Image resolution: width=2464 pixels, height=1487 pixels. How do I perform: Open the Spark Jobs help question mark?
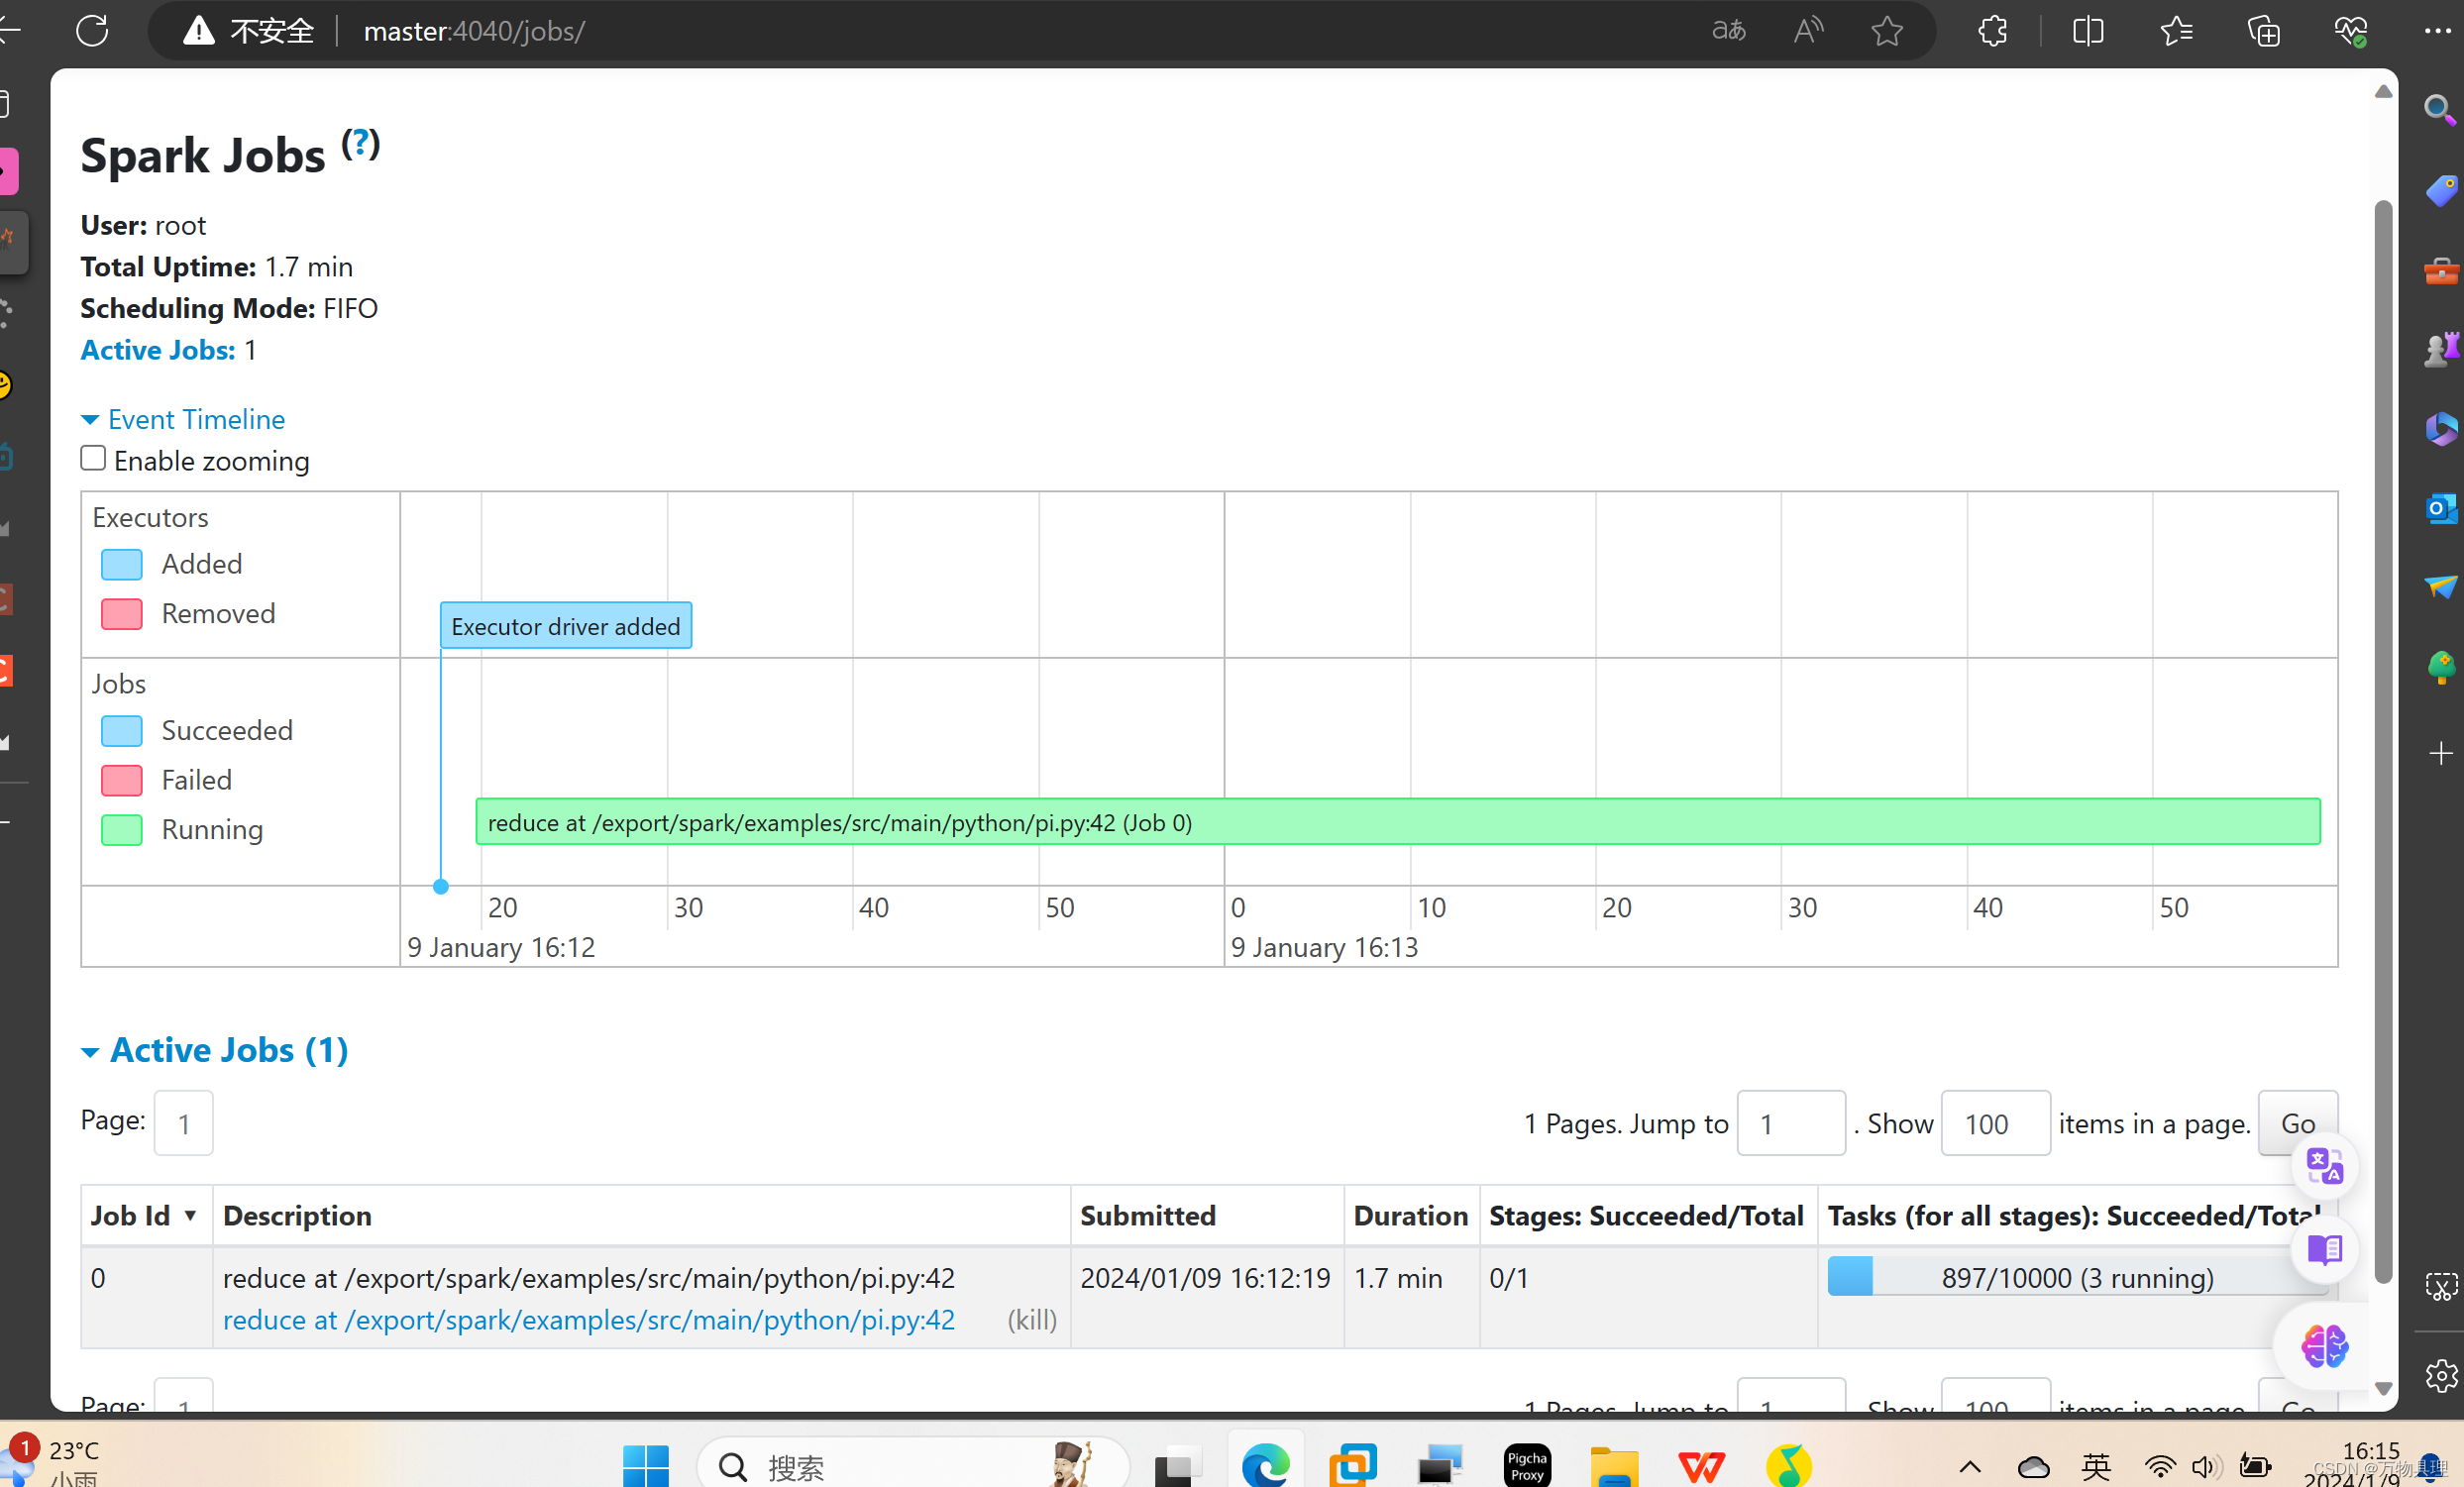[x=360, y=143]
